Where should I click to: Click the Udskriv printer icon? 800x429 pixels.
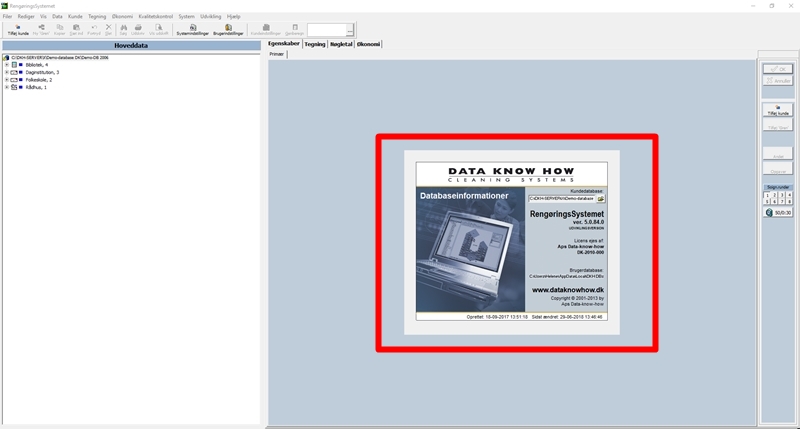138,30
